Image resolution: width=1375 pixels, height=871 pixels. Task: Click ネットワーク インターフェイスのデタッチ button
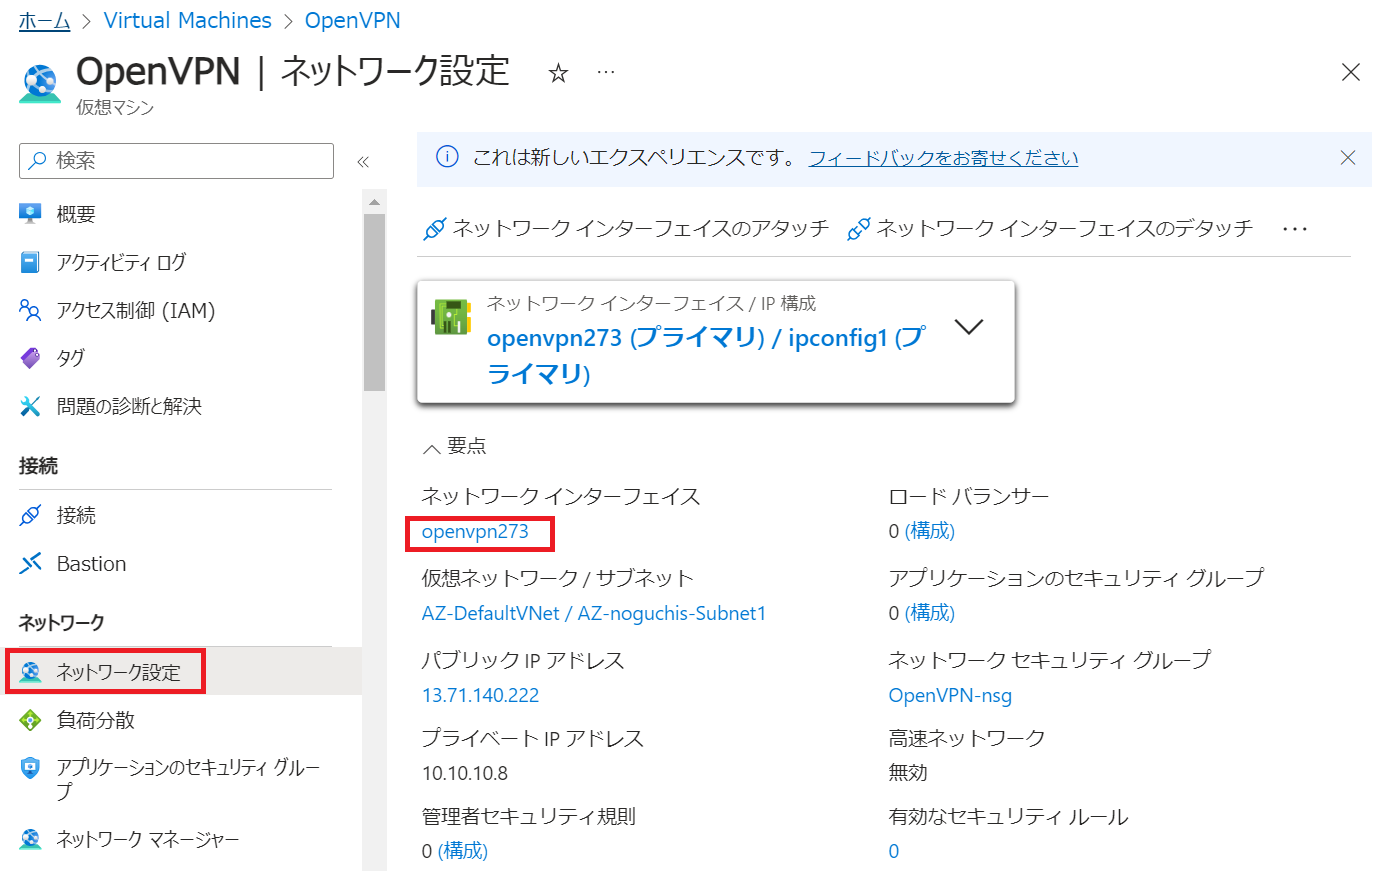1050,229
